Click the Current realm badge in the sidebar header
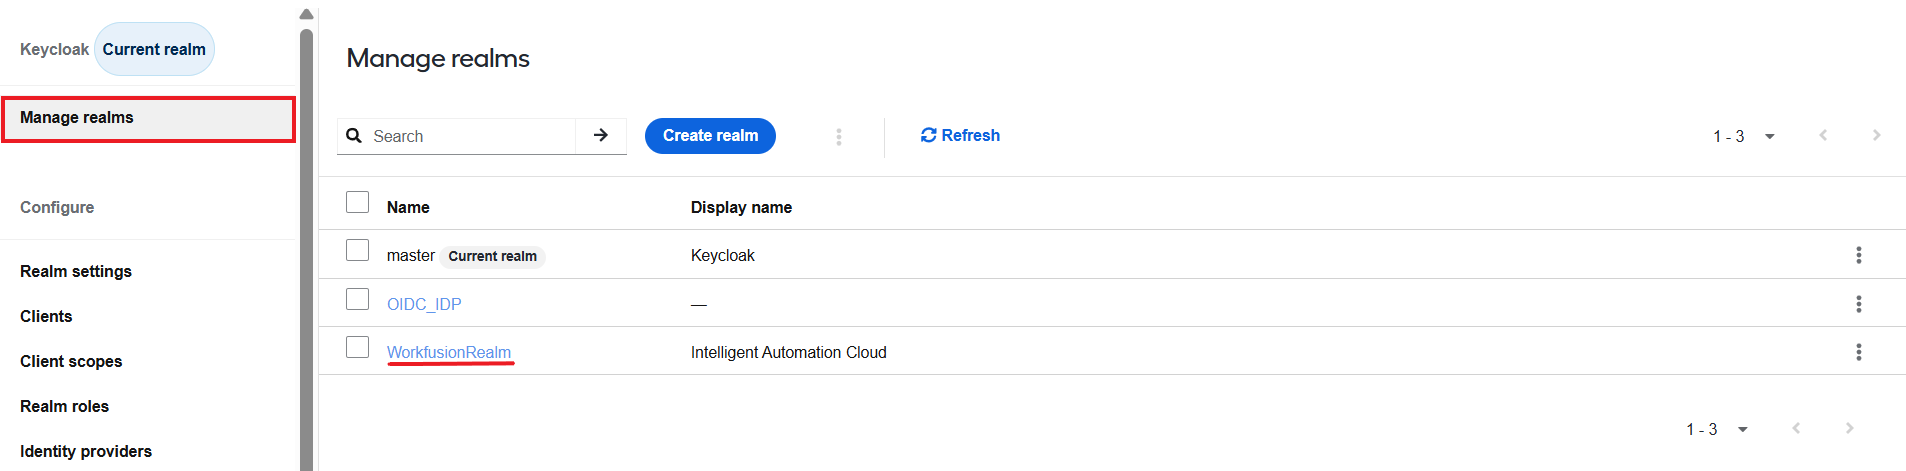This screenshot has width=1906, height=471. click(154, 49)
